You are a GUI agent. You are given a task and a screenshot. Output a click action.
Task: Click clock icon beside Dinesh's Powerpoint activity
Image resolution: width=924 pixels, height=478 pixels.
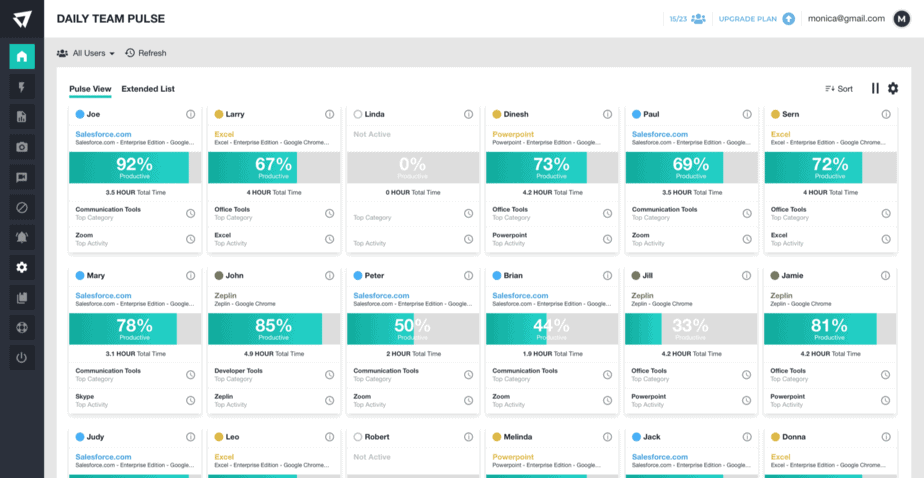[x=608, y=239]
